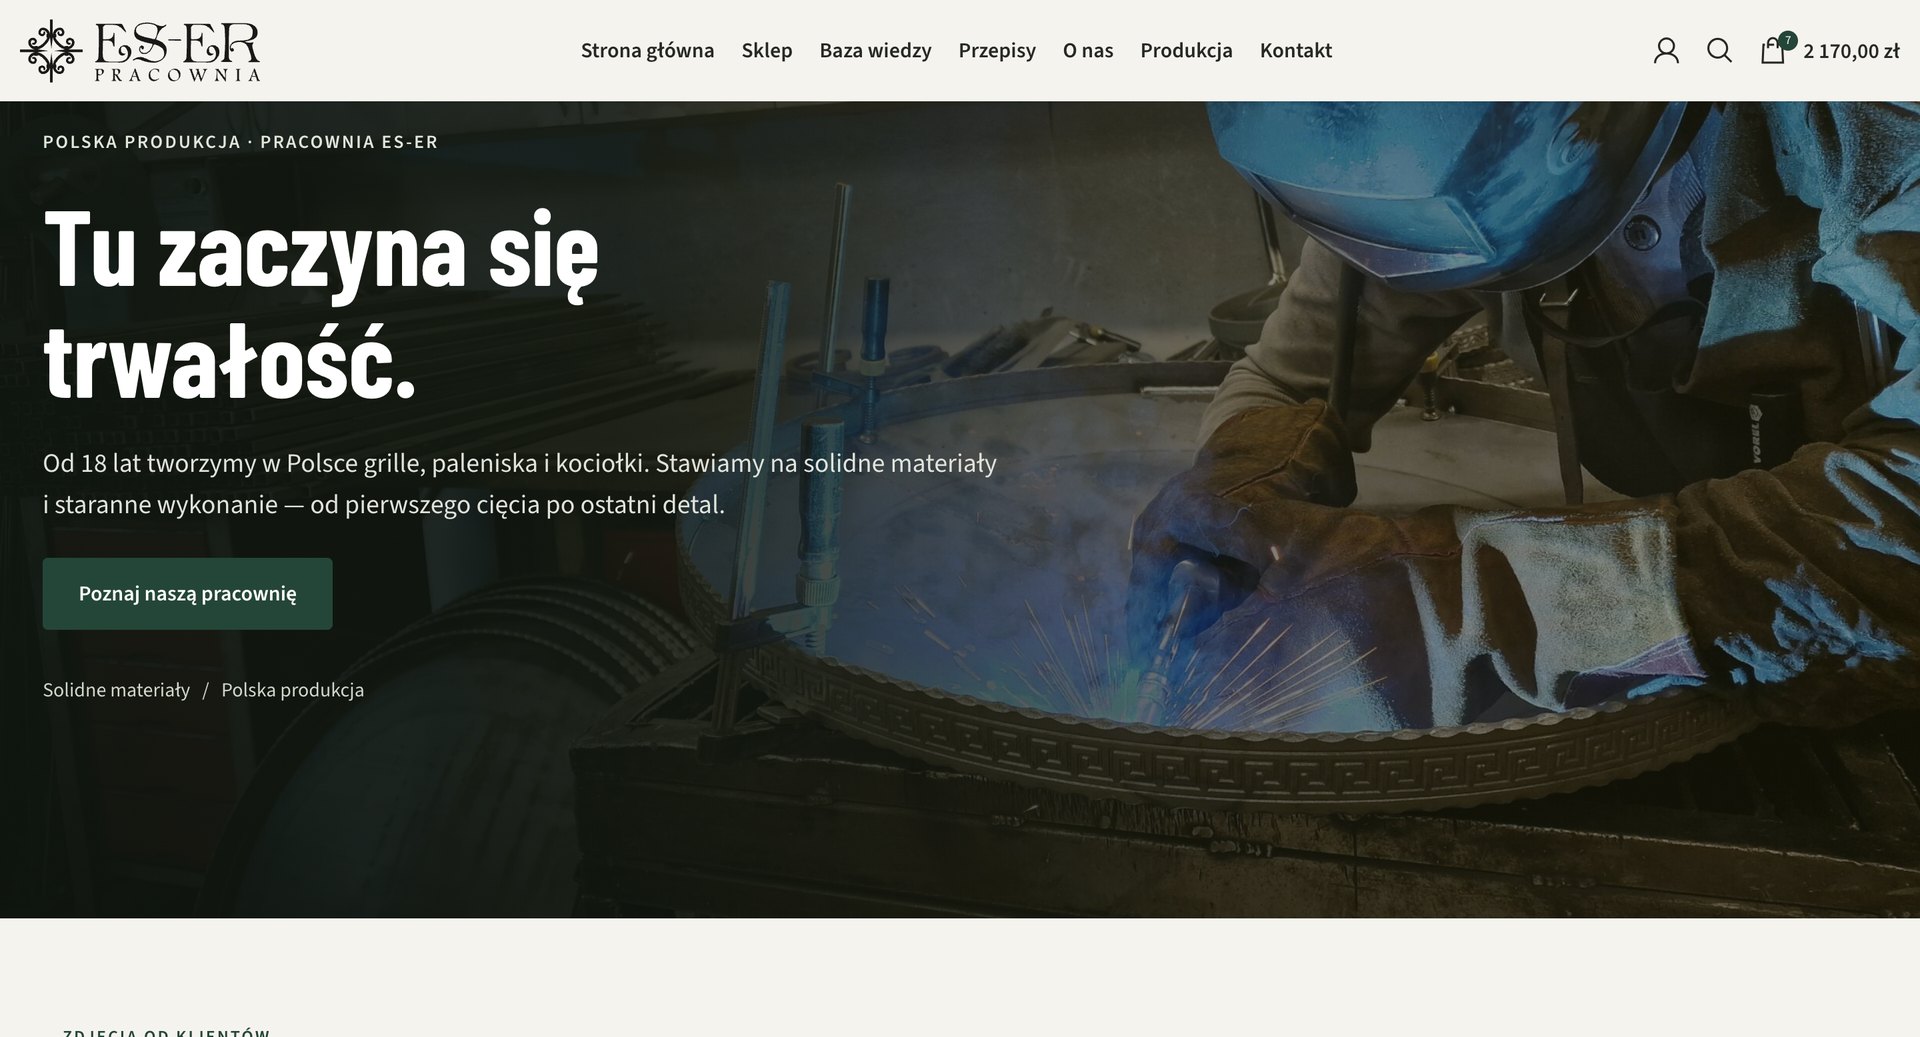
Task: Go to Strona główna menu item
Action: coord(647,50)
